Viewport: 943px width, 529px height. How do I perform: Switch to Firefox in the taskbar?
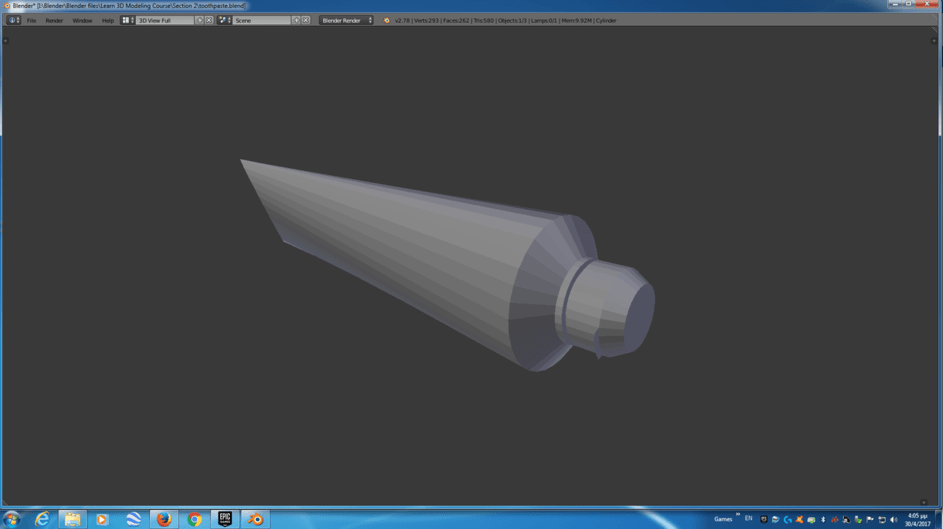164,519
